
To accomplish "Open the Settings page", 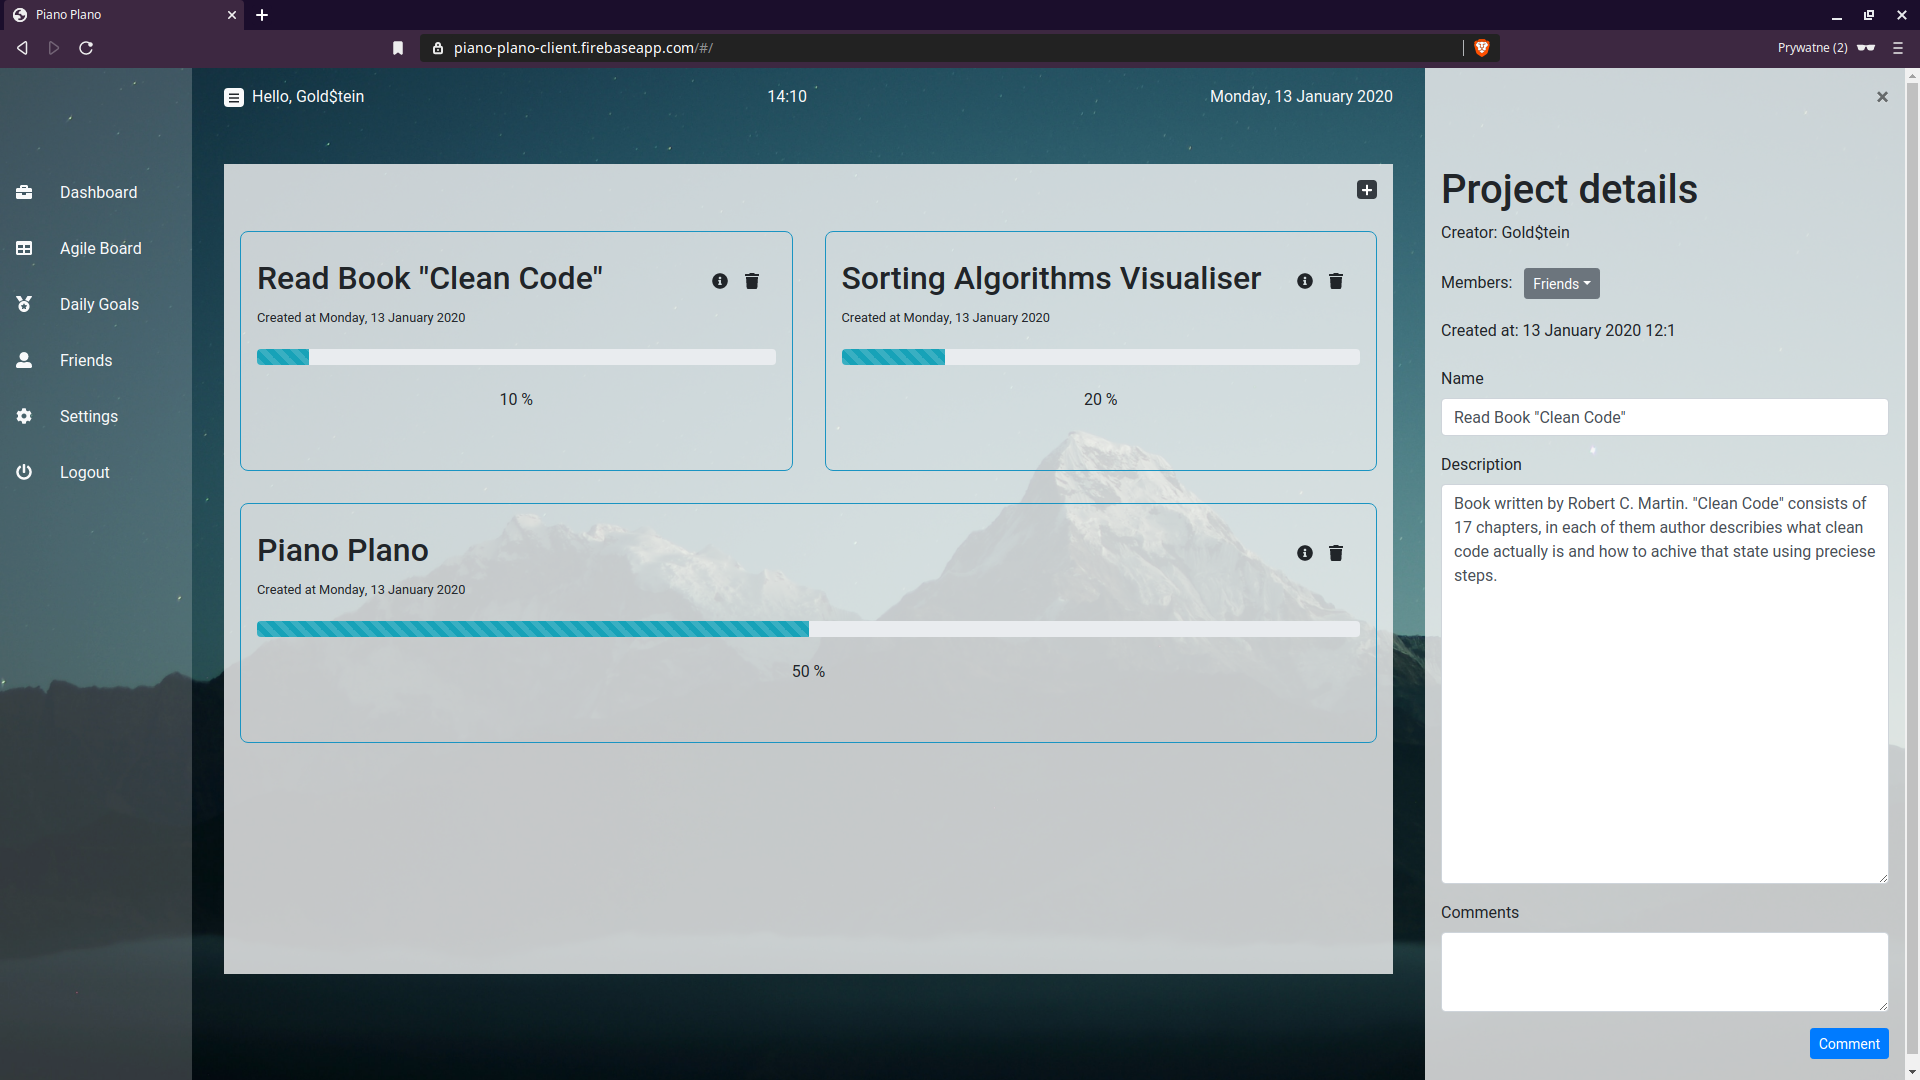I will [88, 416].
